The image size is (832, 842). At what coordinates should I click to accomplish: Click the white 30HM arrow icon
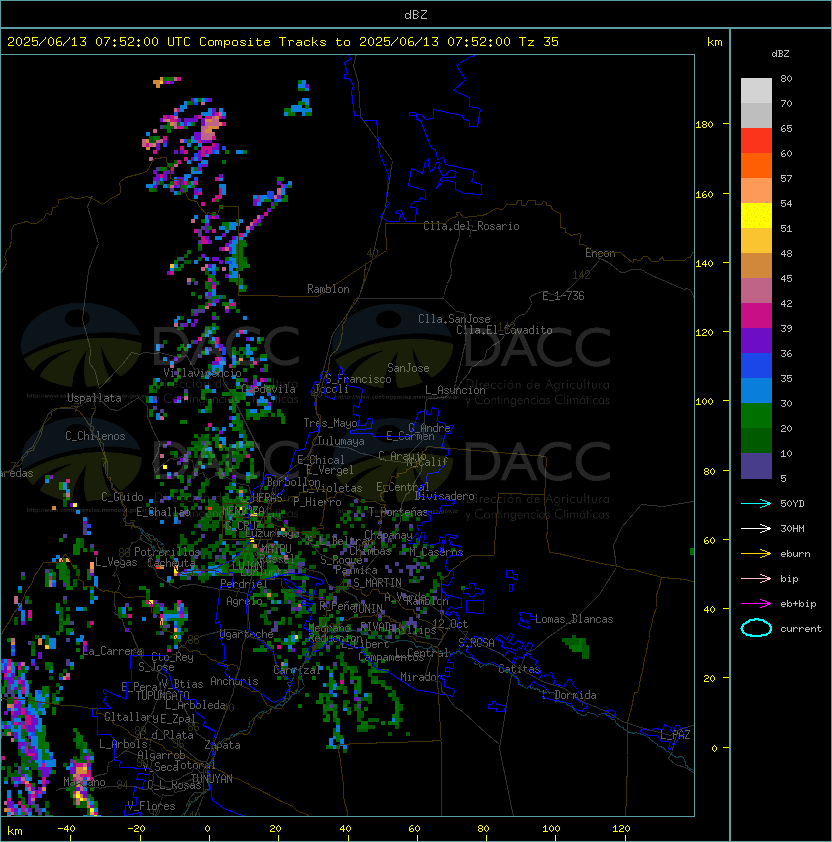tap(756, 528)
